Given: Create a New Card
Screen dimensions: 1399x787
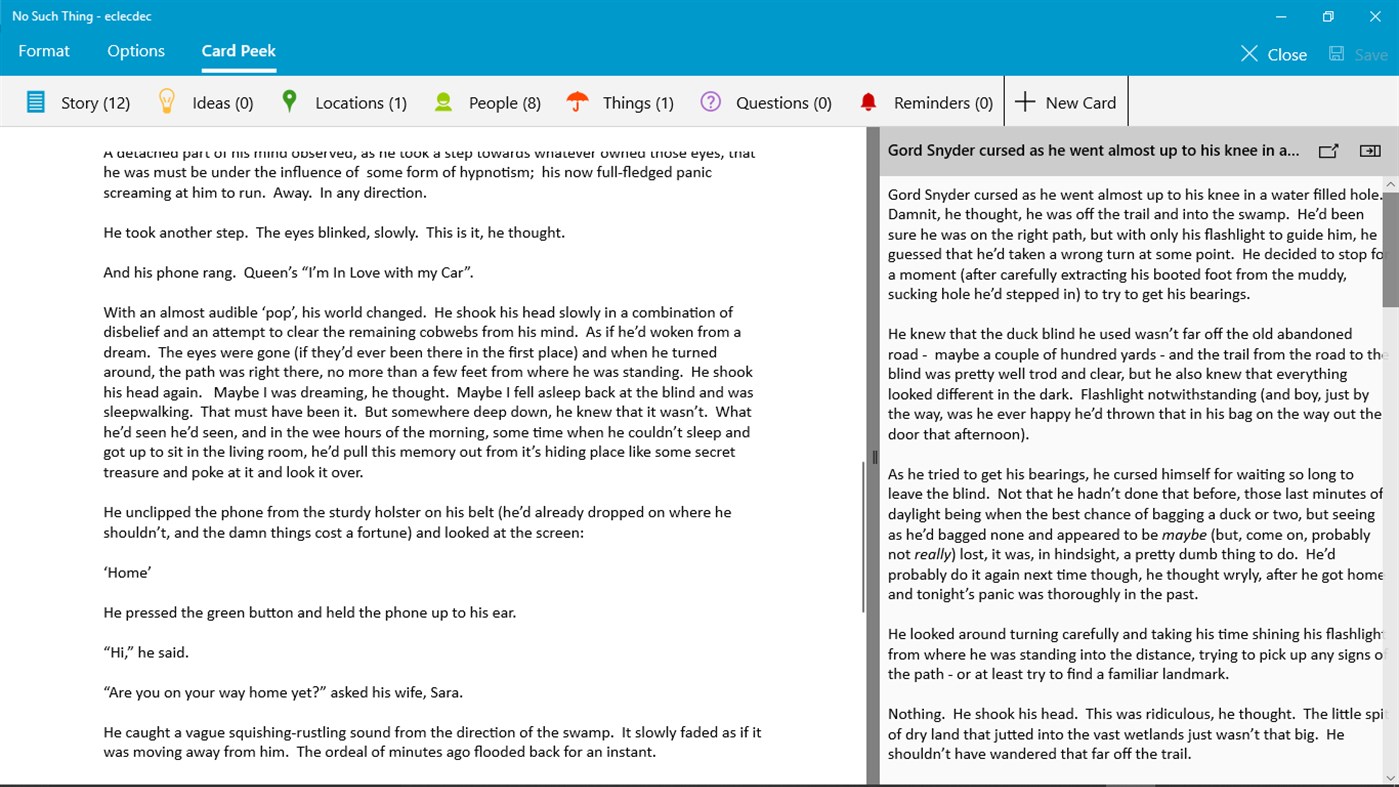Looking at the screenshot, I should pyautogui.click(x=1066, y=102).
